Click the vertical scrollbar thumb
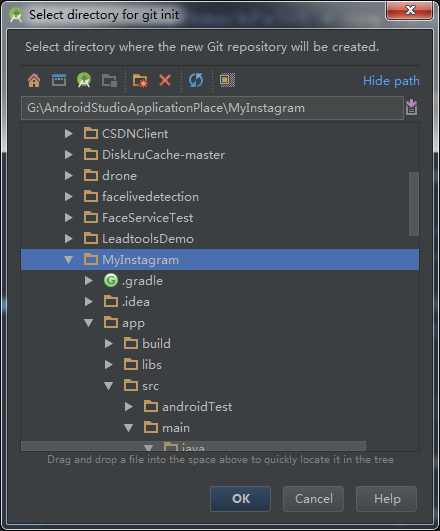The height and width of the screenshot is (531, 440). (414, 204)
